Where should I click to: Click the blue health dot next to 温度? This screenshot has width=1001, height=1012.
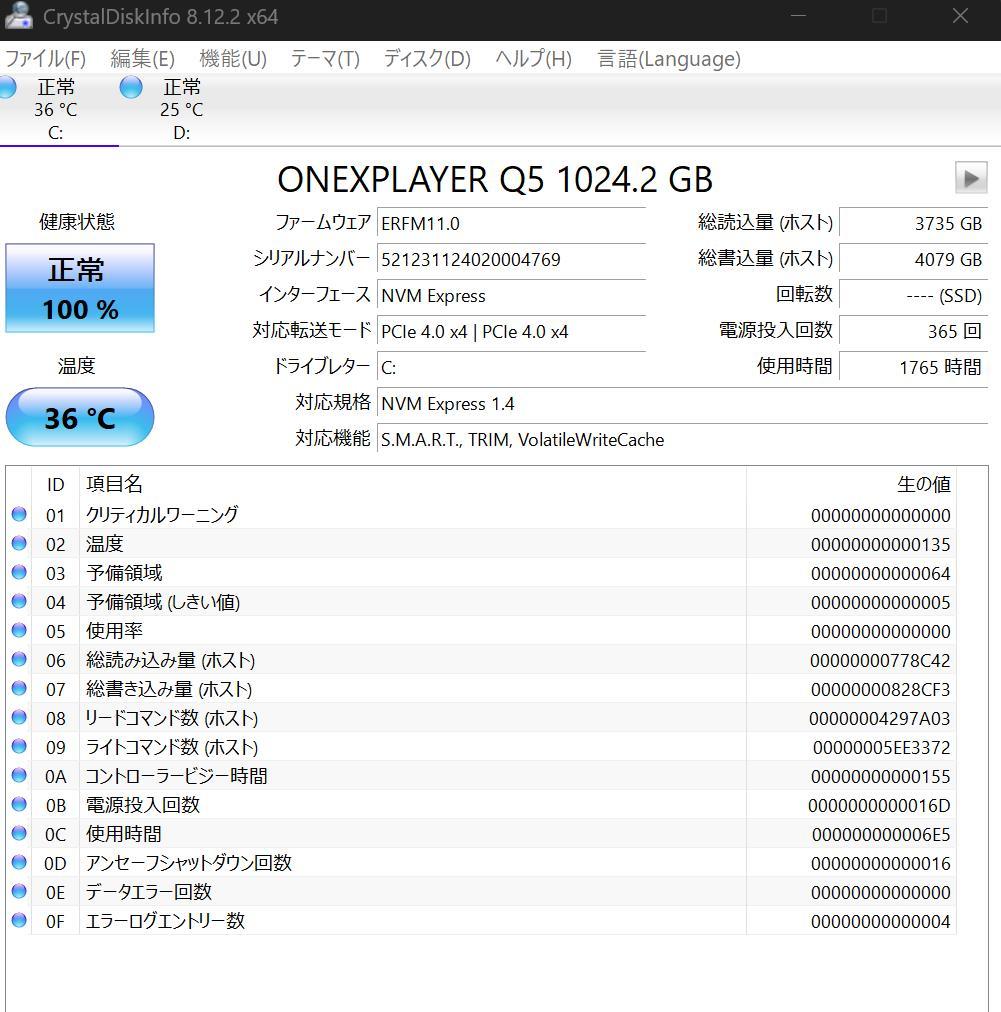click(19, 543)
